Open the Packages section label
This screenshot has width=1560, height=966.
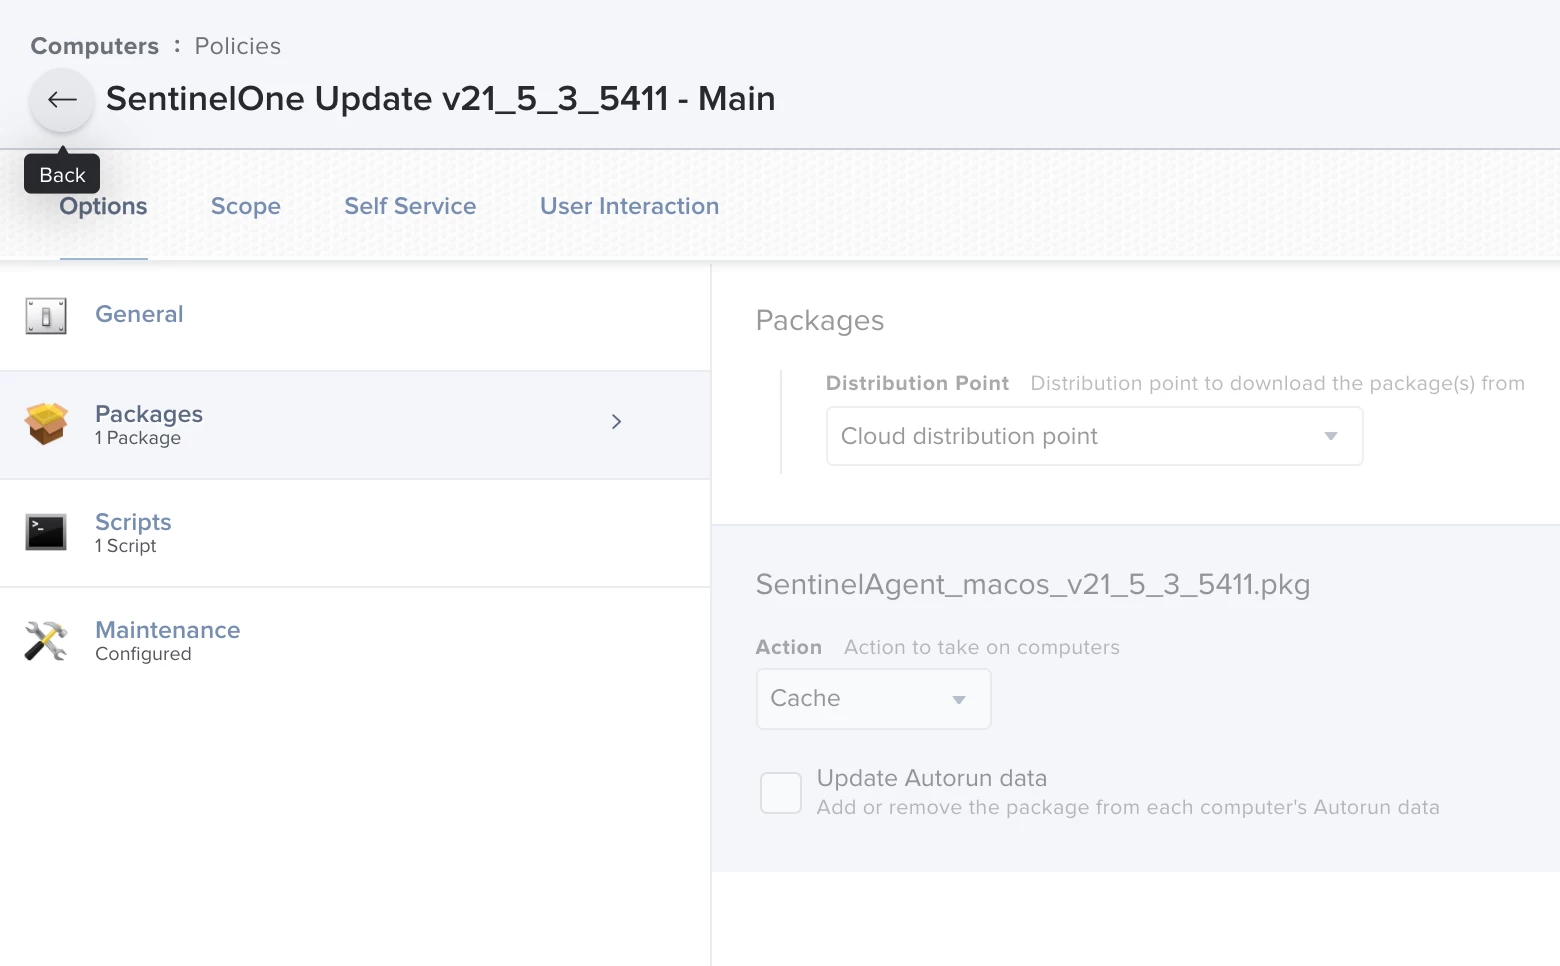point(149,414)
